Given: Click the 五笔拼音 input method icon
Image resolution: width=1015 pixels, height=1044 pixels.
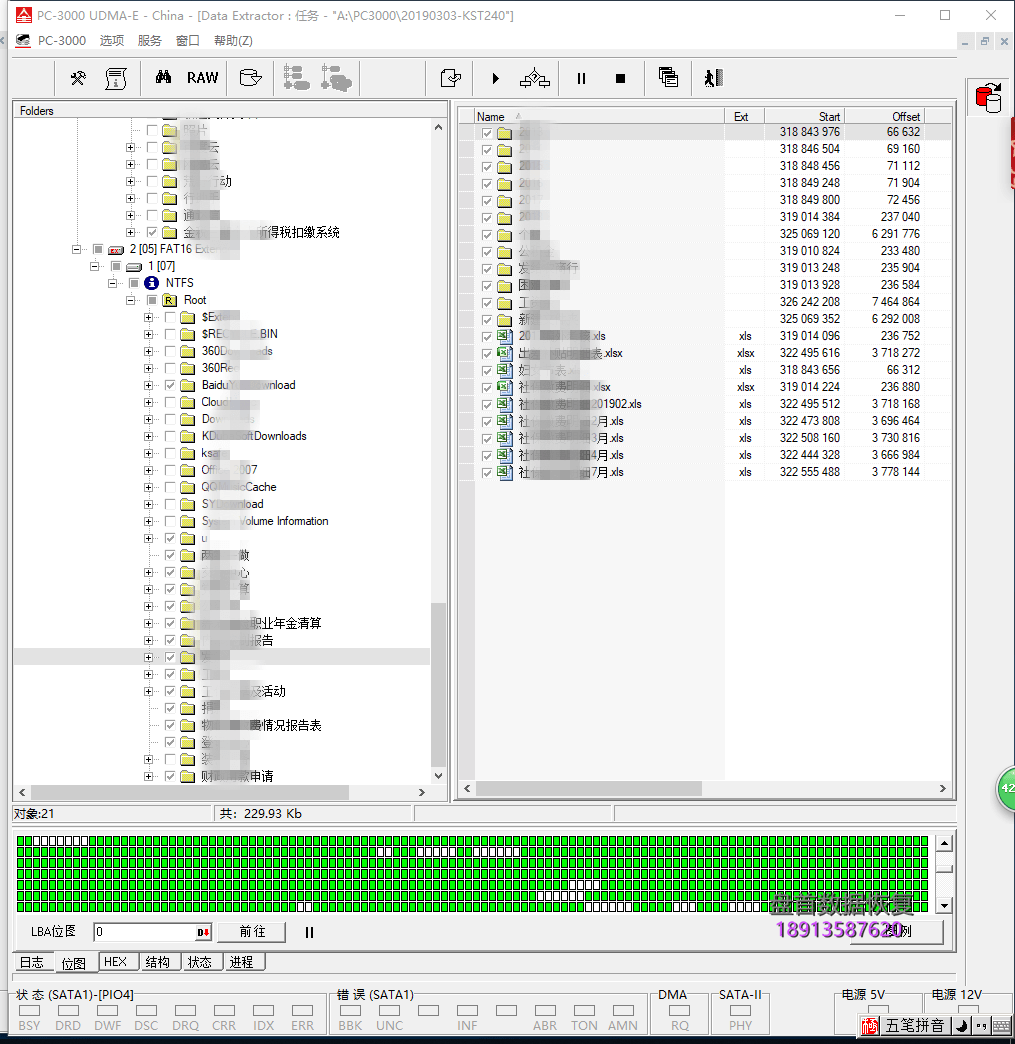Looking at the screenshot, I should pos(870,1026).
